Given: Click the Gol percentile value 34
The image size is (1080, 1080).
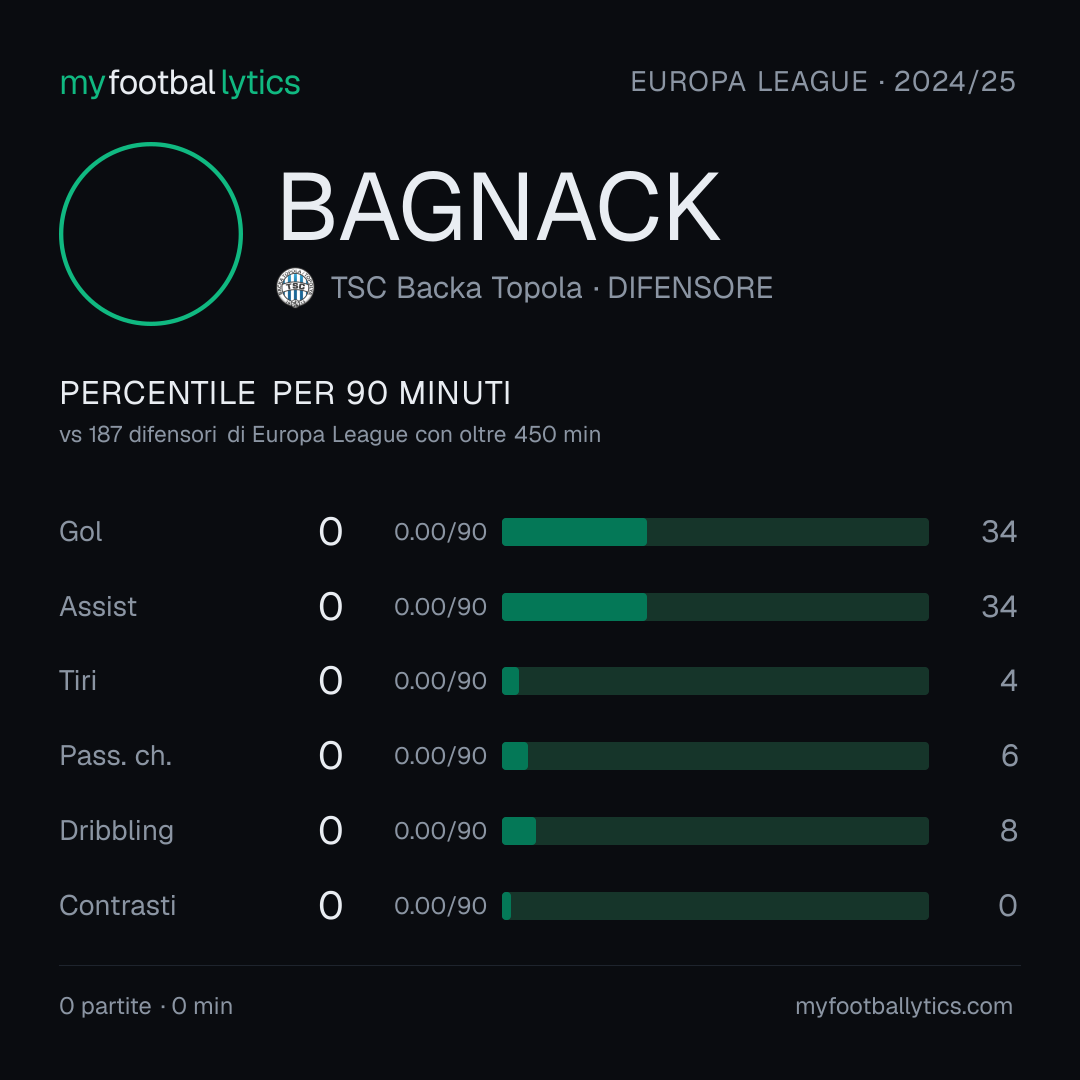Looking at the screenshot, I should click(x=999, y=532).
